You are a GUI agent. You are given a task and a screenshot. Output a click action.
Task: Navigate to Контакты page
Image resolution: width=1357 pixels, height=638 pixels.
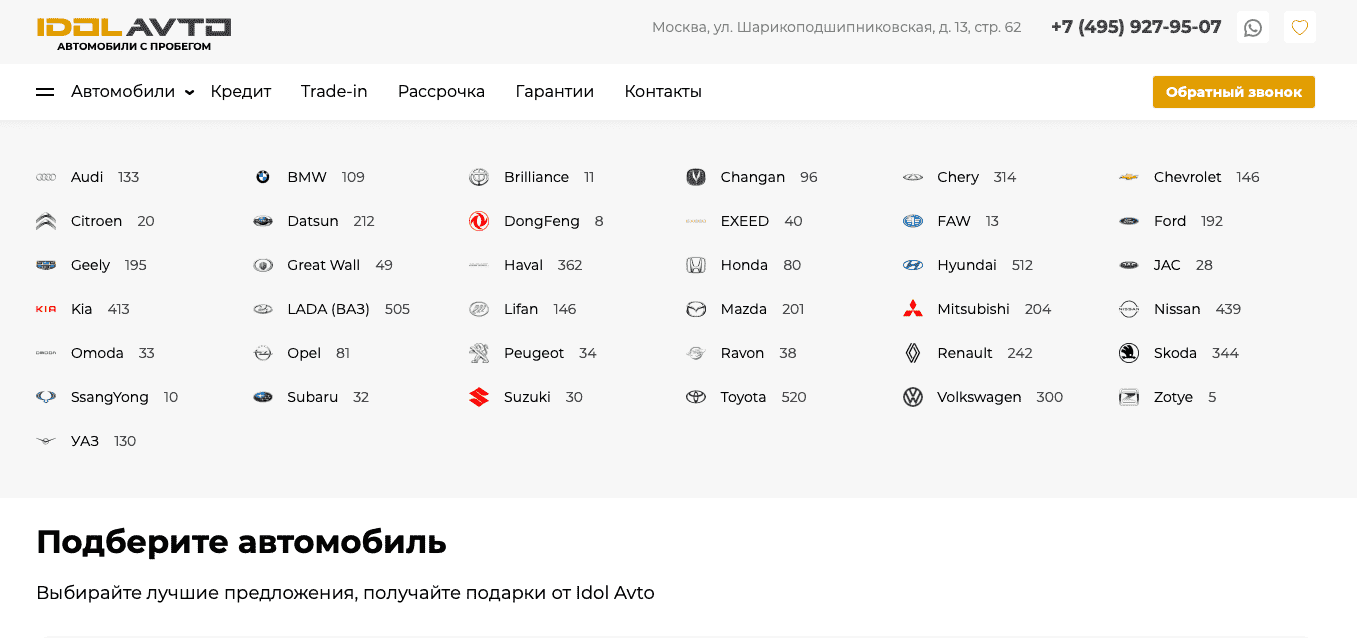coord(662,92)
